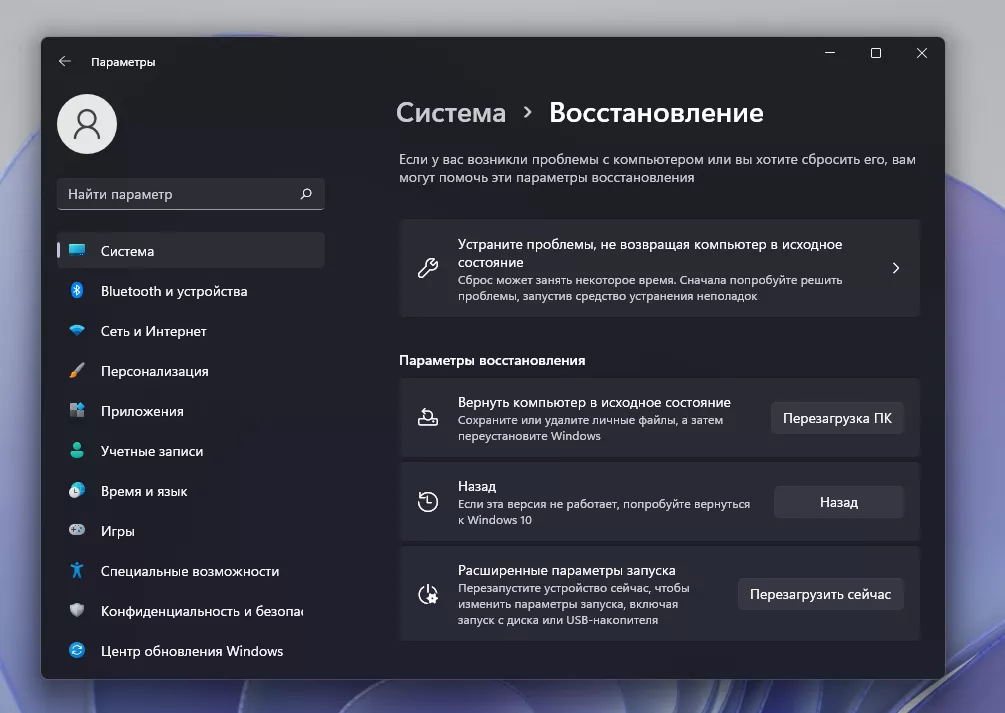Open the Учетные записи section
1005x713 pixels.
(190, 451)
